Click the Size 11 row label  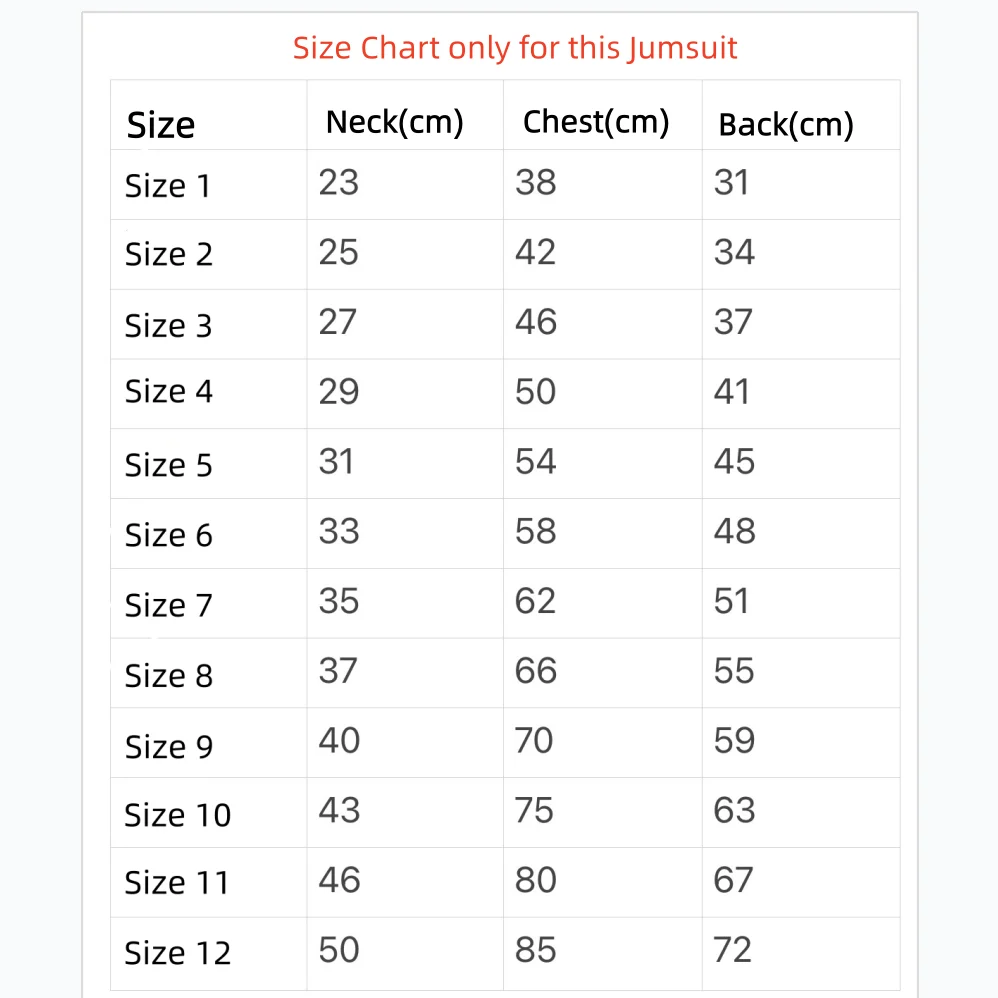coord(177,883)
